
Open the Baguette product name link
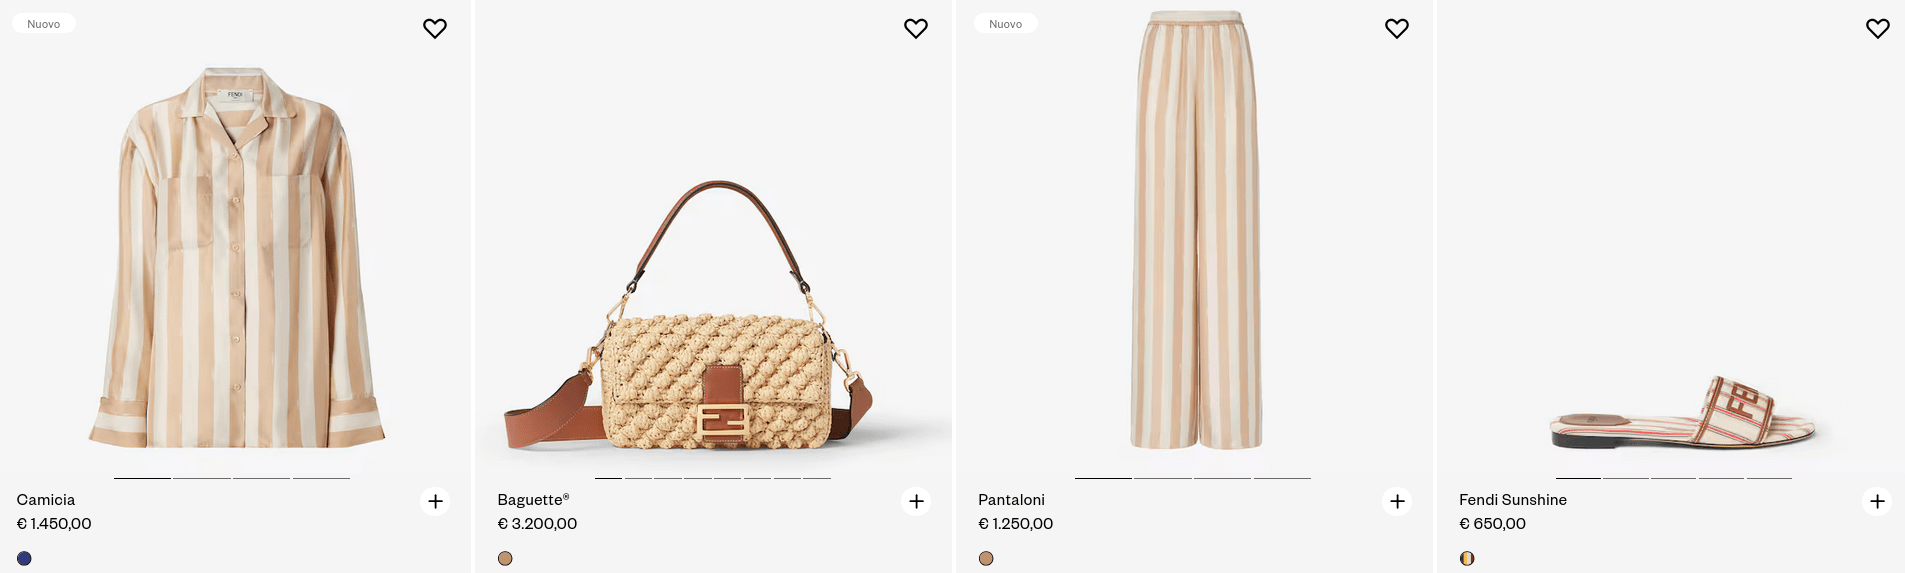coord(533,500)
